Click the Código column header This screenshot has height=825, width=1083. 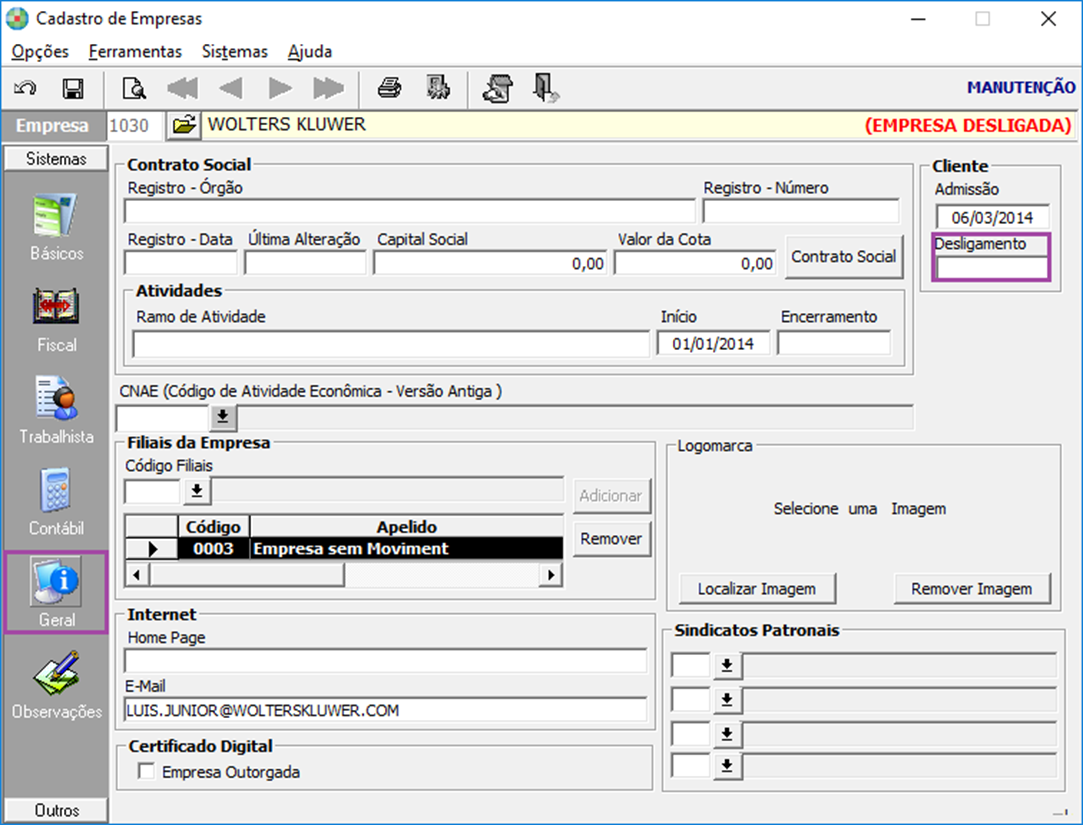coord(213,527)
